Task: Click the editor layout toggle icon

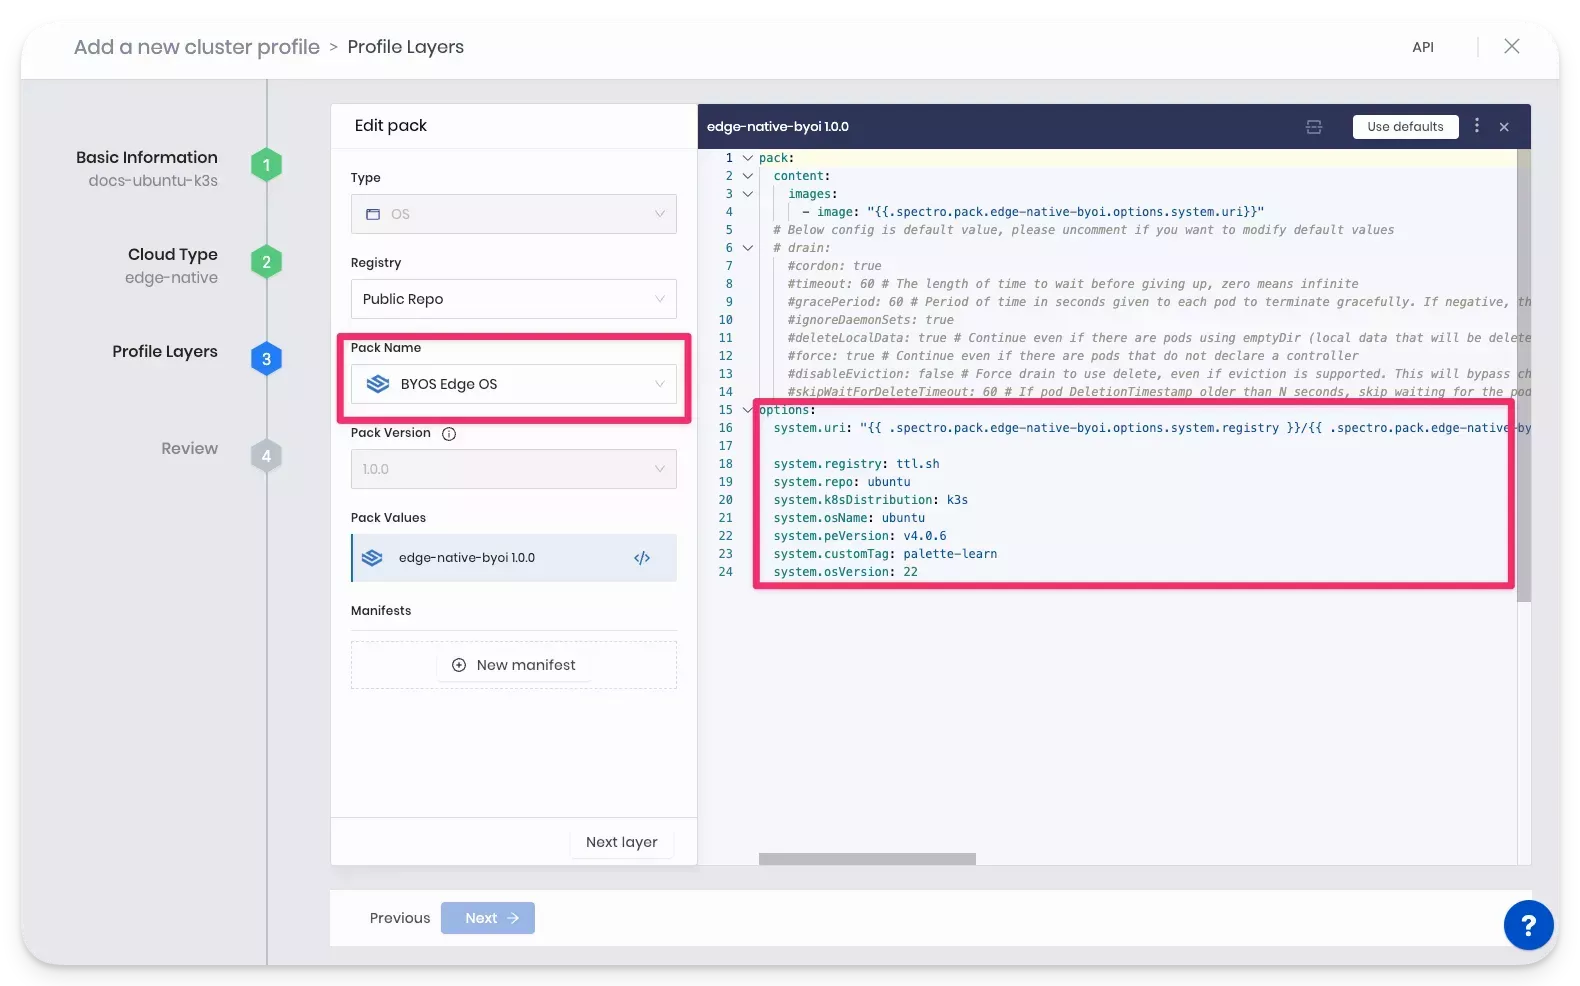Action: point(1314,127)
